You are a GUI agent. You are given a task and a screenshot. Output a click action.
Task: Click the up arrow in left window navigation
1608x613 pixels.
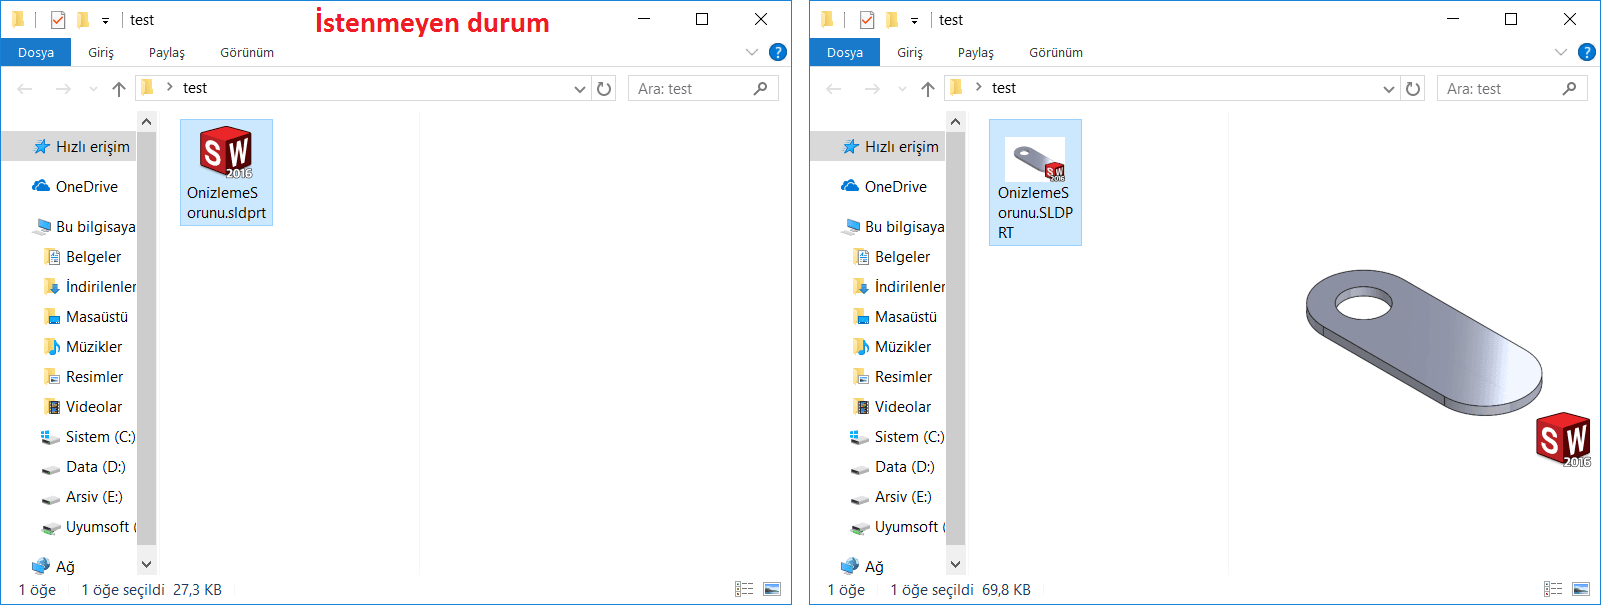tap(119, 89)
